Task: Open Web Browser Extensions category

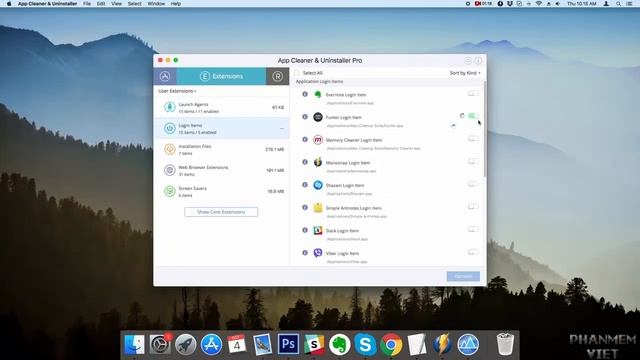Action: 221,171
